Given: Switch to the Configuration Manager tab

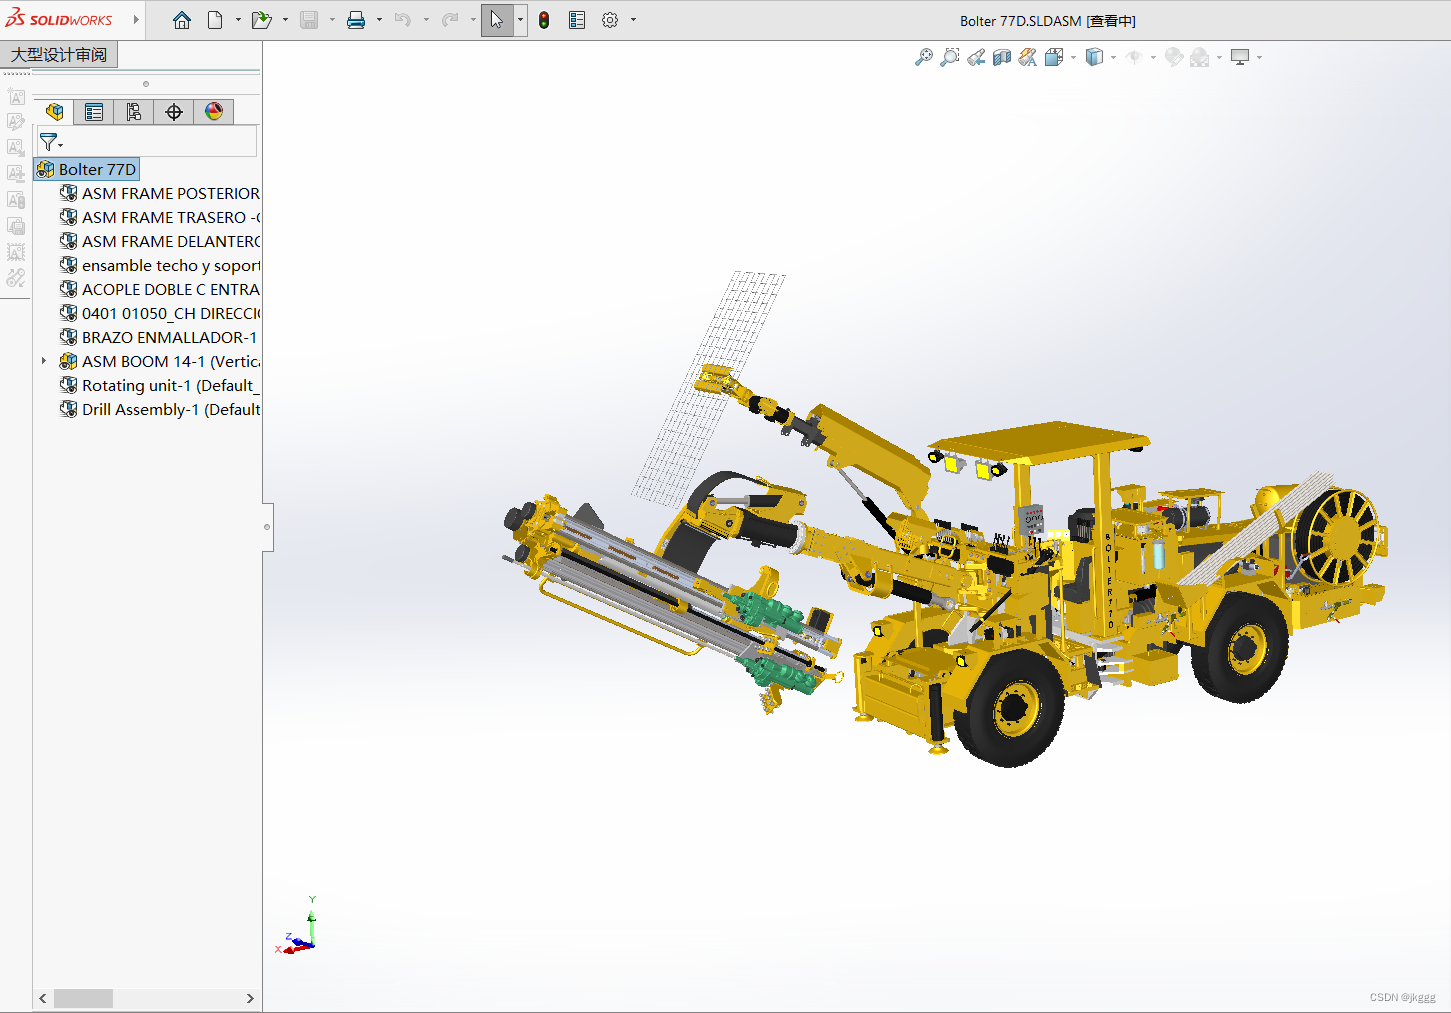Looking at the screenshot, I should pyautogui.click(x=133, y=111).
